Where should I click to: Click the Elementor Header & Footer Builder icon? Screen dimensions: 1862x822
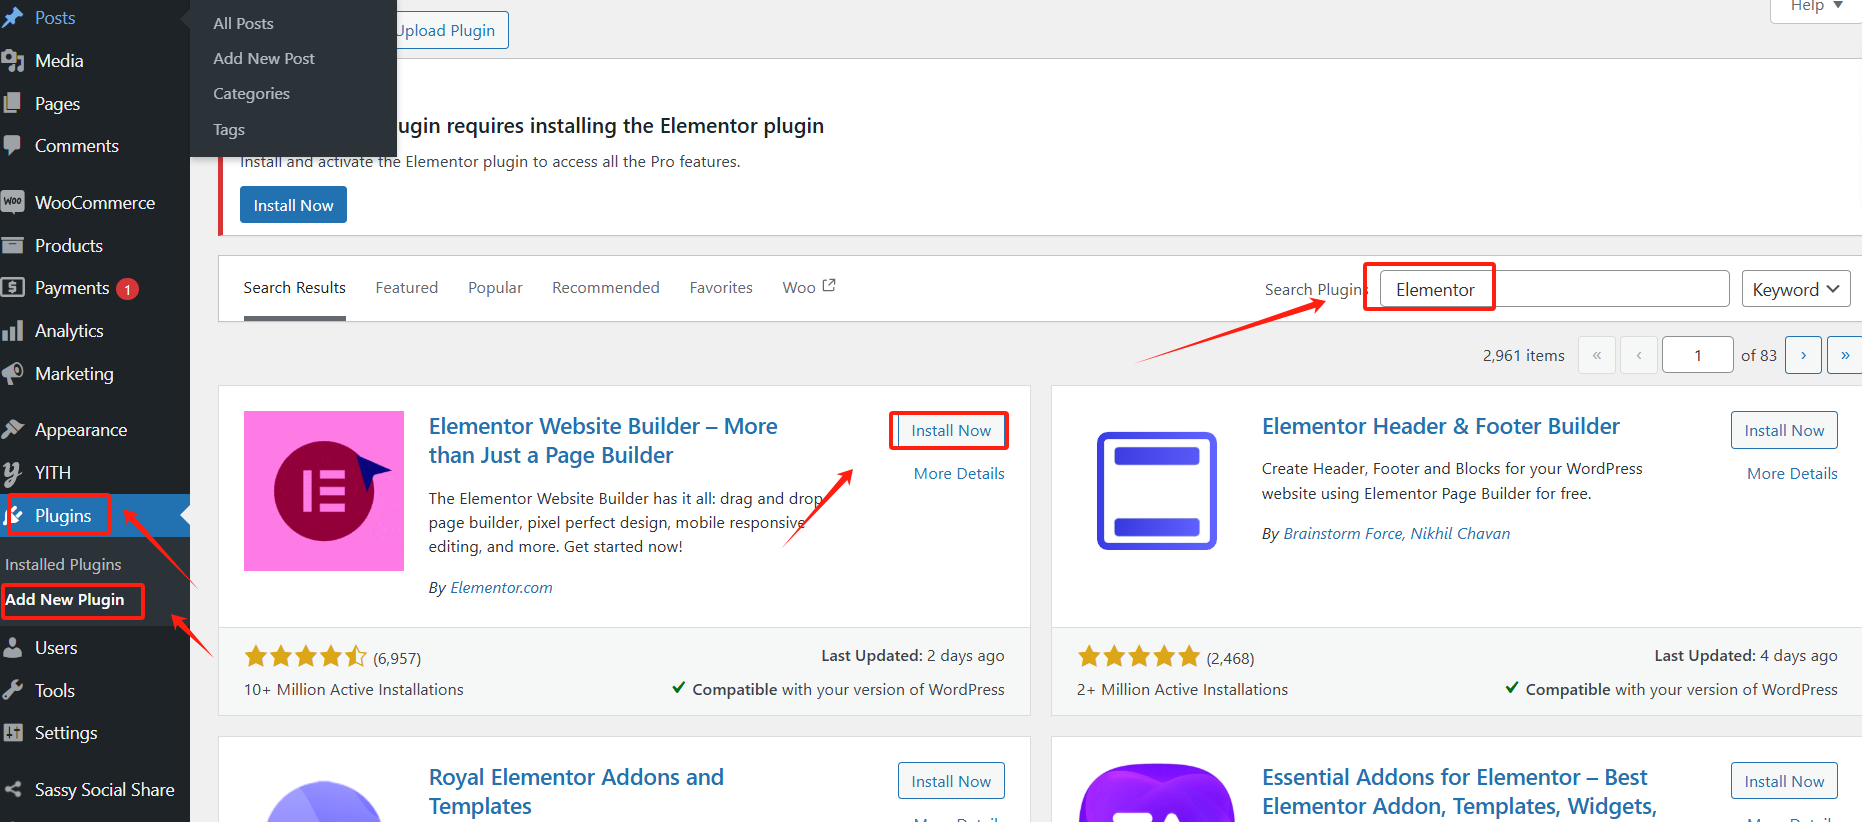(x=1157, y=491)
